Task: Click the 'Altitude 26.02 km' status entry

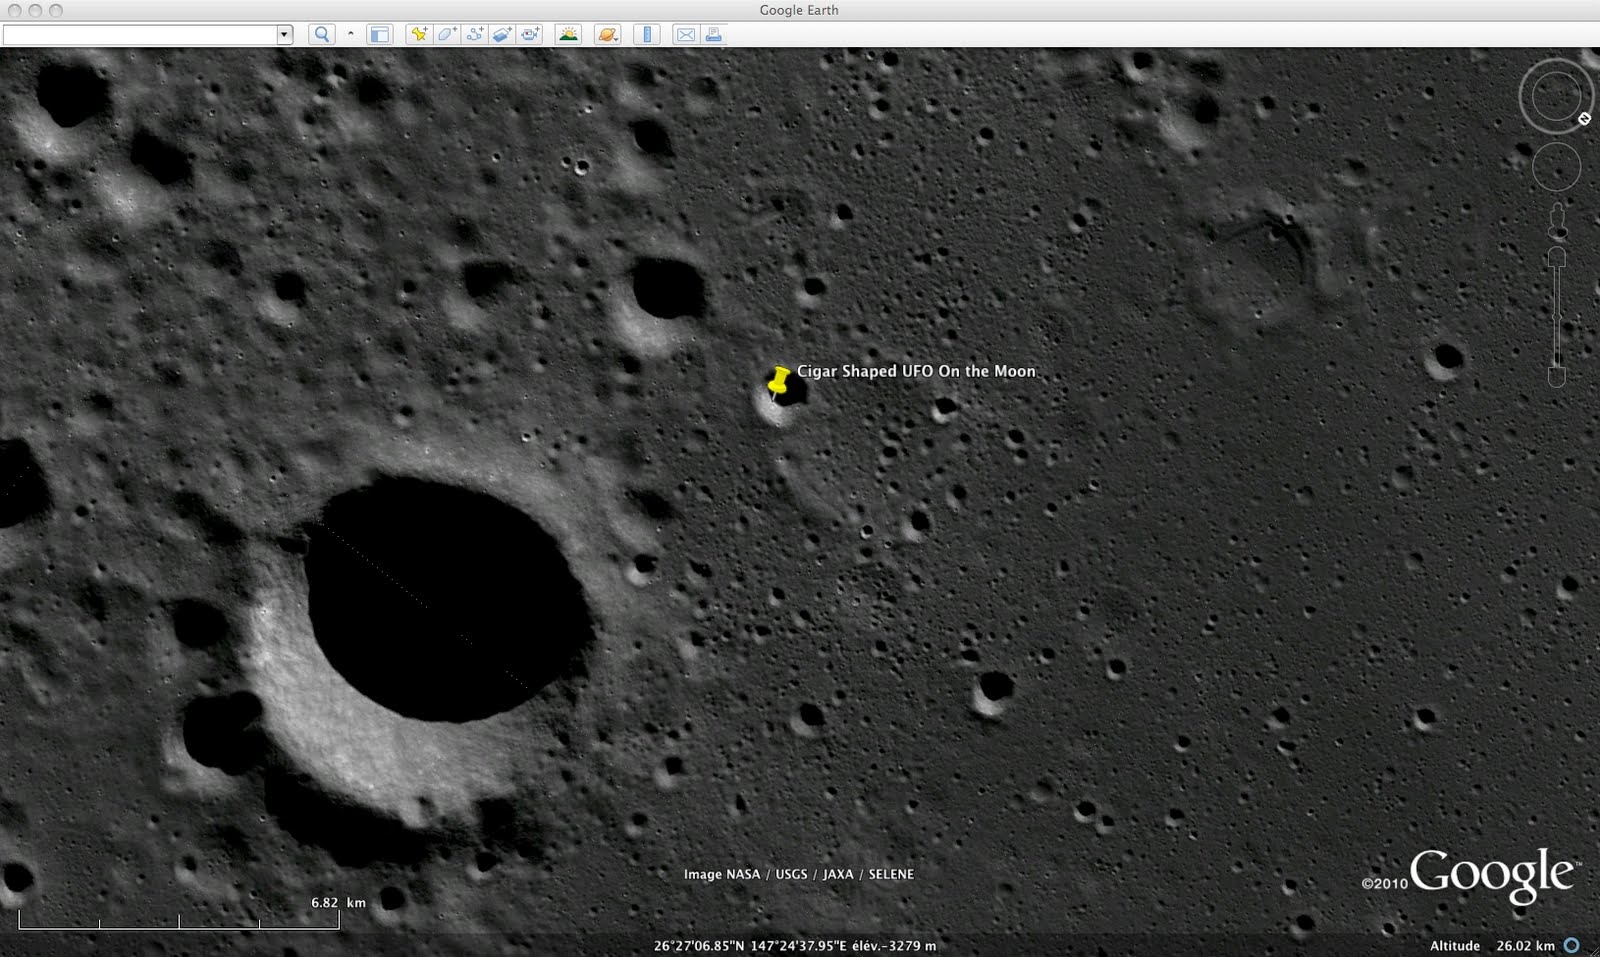Action: pos(1492,945)
